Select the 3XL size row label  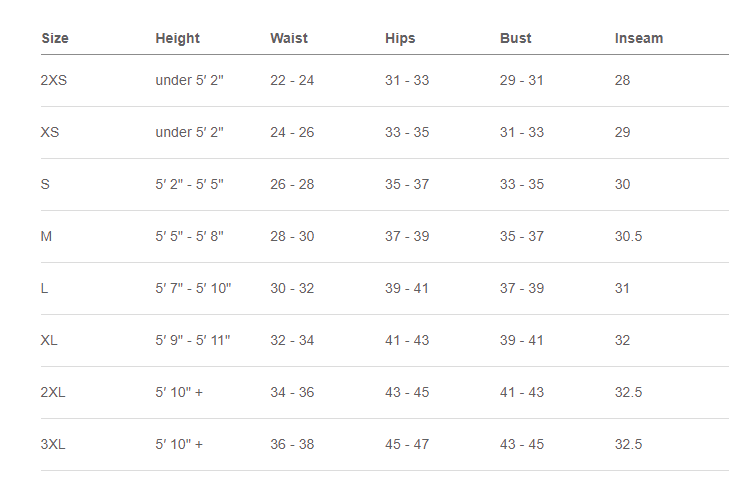53,444
